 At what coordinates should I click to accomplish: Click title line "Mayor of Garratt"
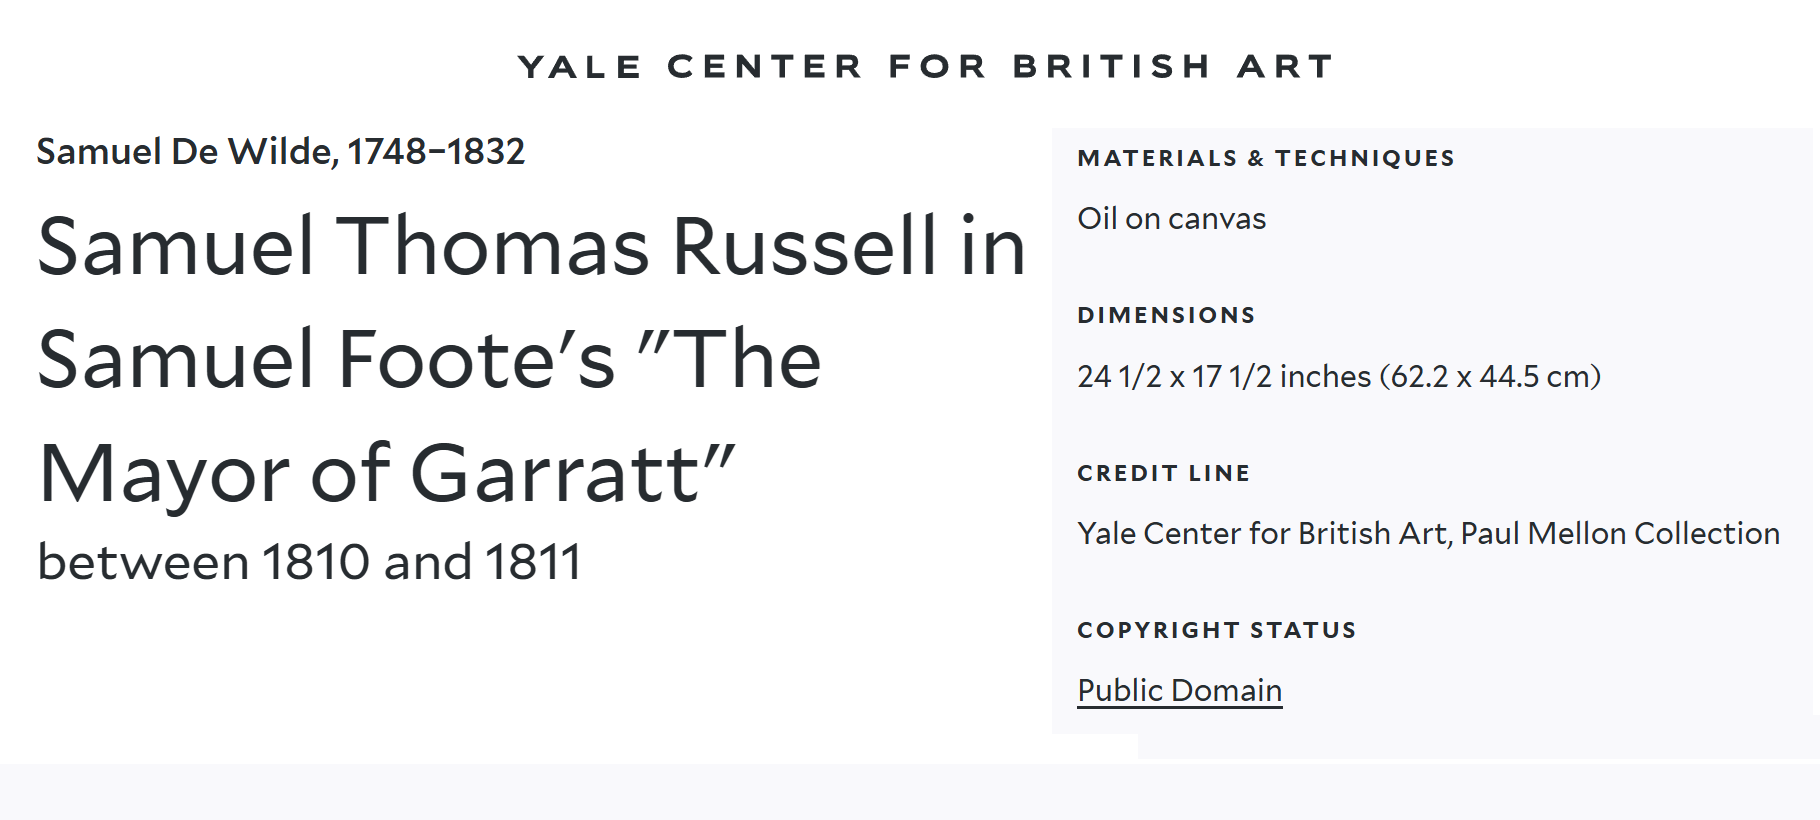pos(386,473)
